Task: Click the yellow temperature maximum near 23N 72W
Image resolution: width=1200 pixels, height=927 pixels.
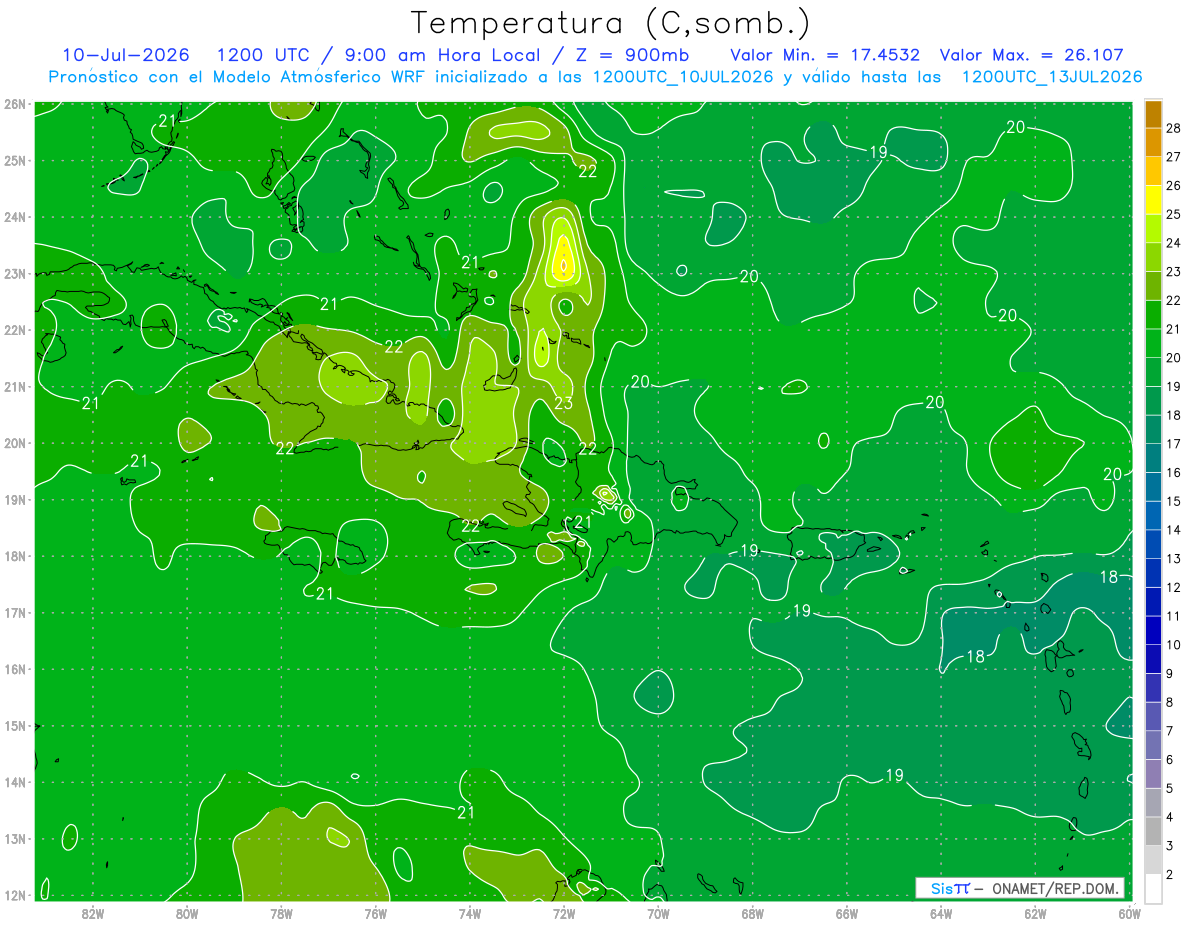Action: [564, 260]
